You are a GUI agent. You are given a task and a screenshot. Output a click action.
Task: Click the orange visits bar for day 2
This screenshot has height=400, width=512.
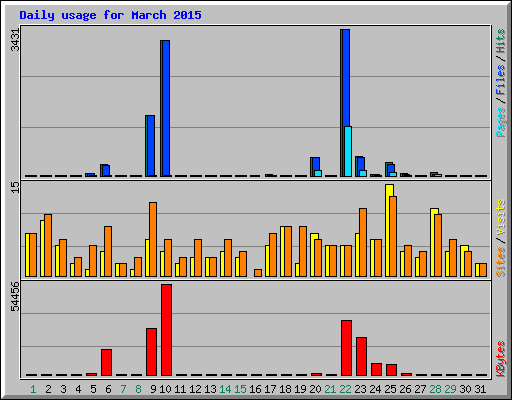tap(48, 245)
